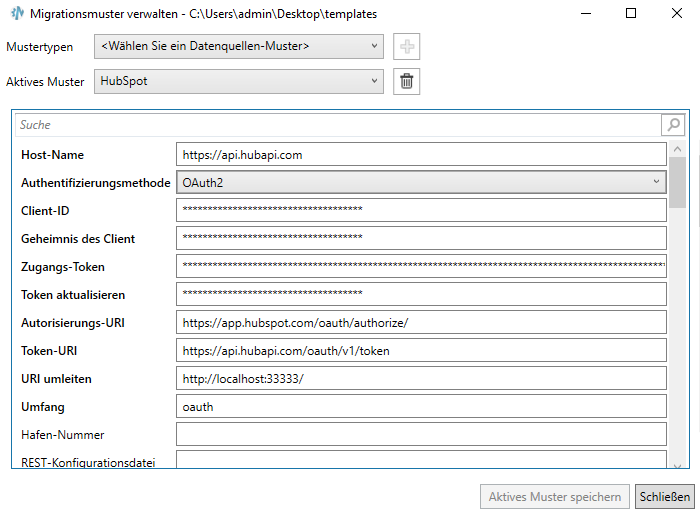Open the Authentifizierungsmethode OAuth2 dropdown

coord(421,182)
